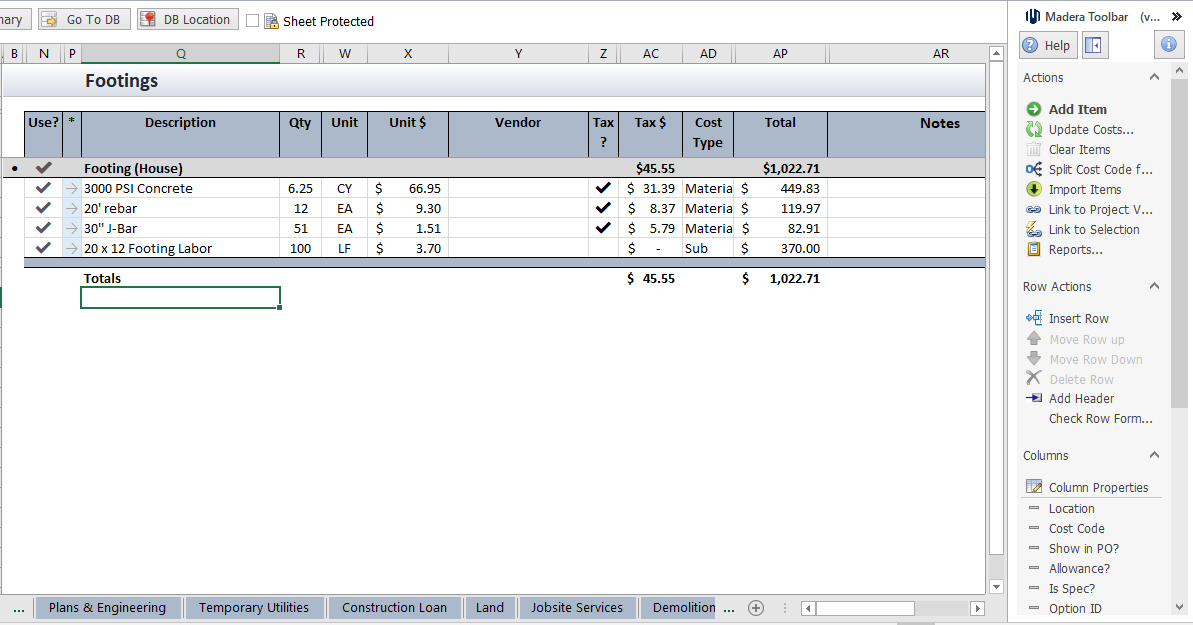Toggle Tax checkmark for 30" J-Bar
This screenshot has width=1193, height=625.
603,227
